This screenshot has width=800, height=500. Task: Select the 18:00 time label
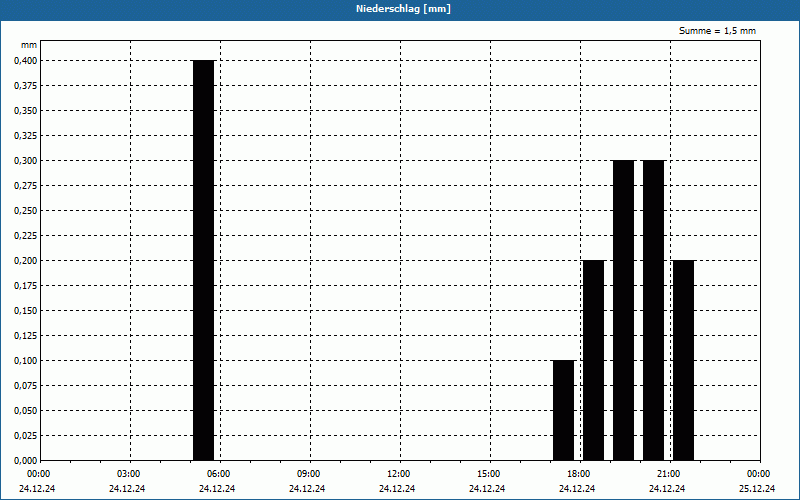[x=579, y=474]
